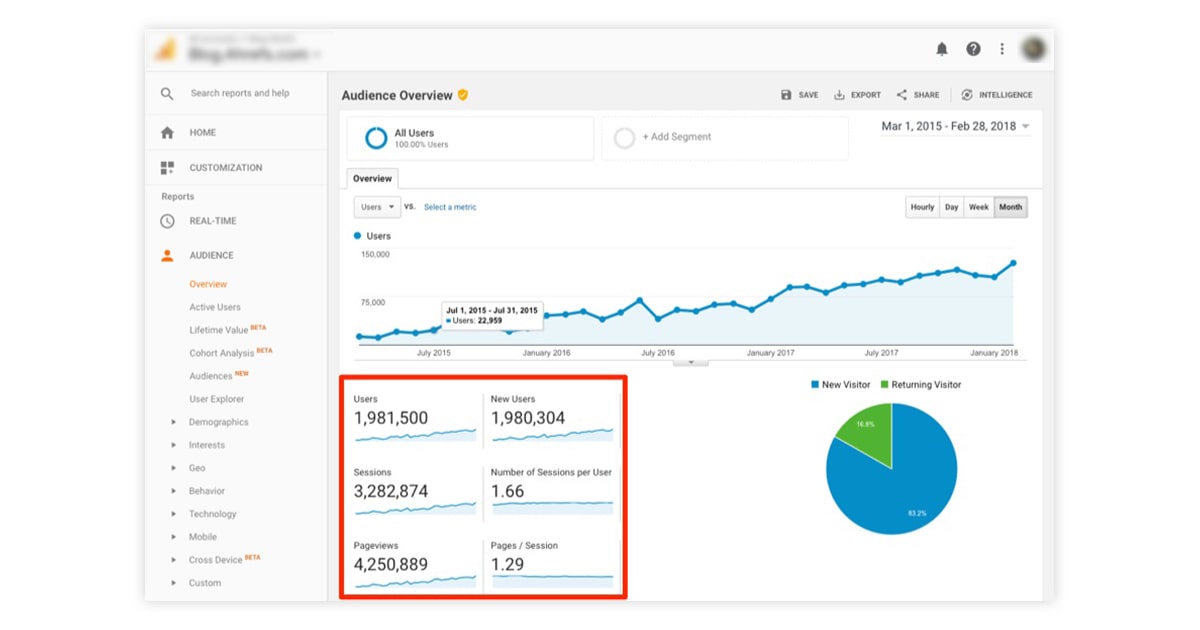This screenshot has width=1200, height=630.
Task: Open Customization dashboard icon
Action: (167, 168)
